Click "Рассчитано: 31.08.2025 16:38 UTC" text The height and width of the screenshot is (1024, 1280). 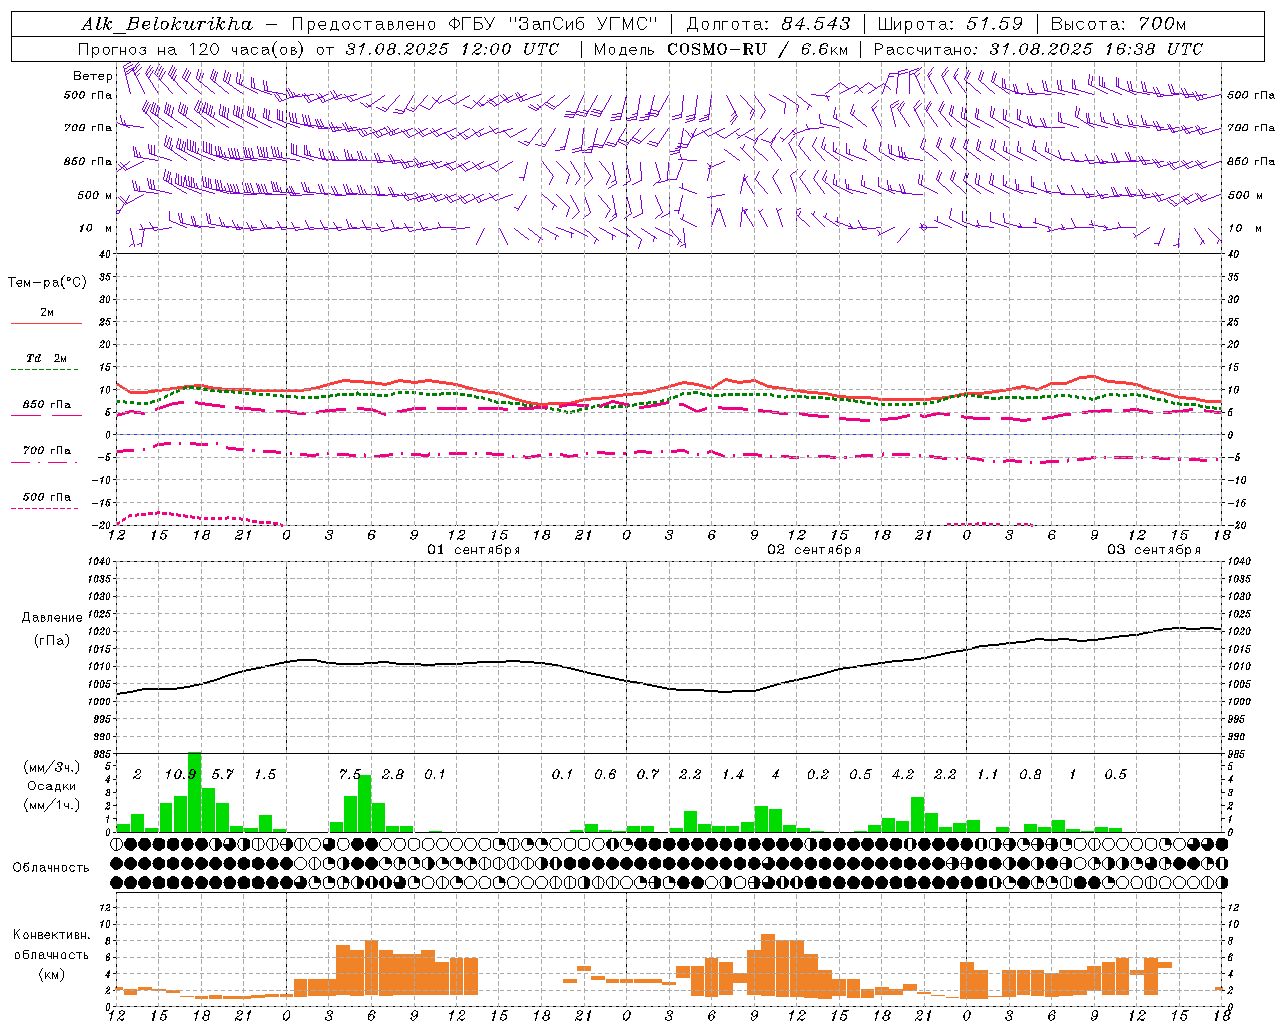coord(1038,49)
